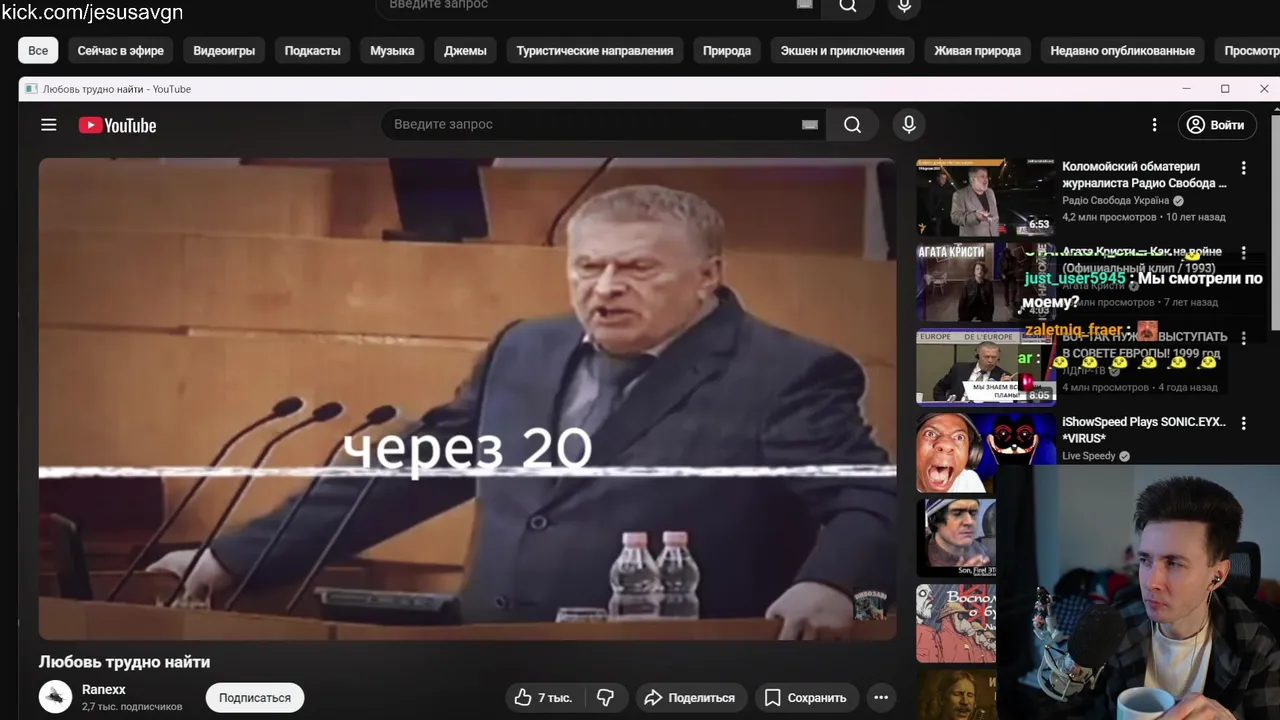Open Радіо Свобода Україна channel name
The height and width of the screenshot is (720, 1280).
click(x=1115, y=201)
